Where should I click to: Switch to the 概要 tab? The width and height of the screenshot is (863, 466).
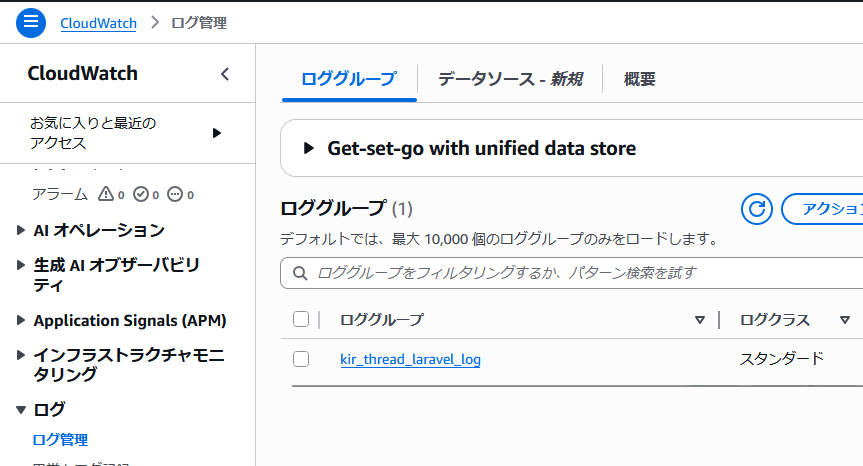(639, 79)
